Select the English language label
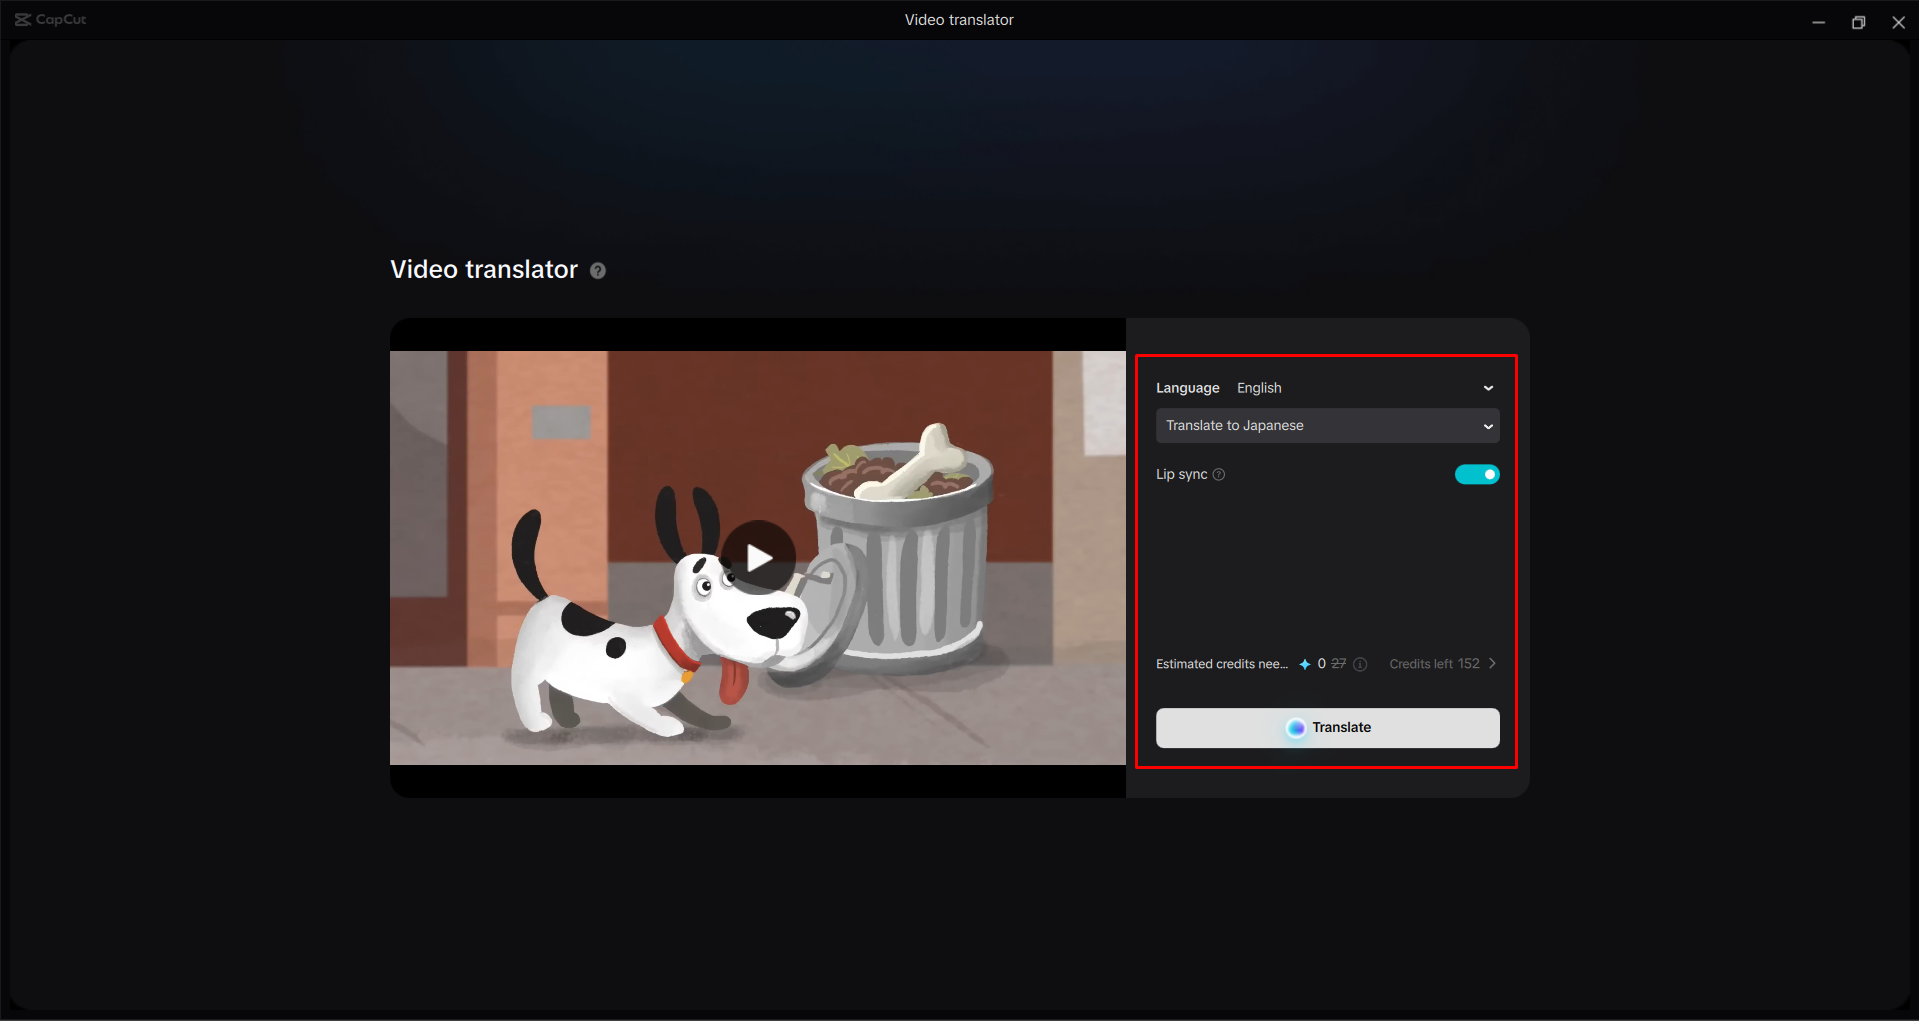The image size is (1919, 1021). tap(1259, 387)
